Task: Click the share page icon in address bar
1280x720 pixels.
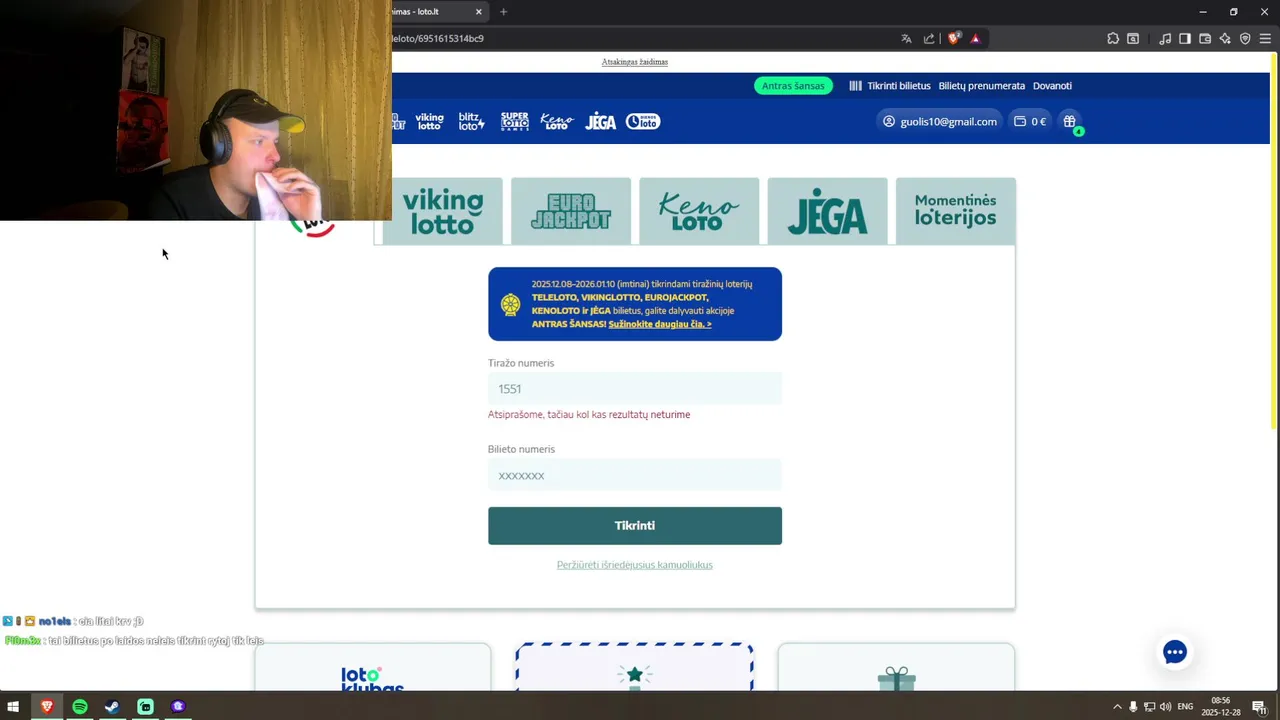Action: [929, 38]
